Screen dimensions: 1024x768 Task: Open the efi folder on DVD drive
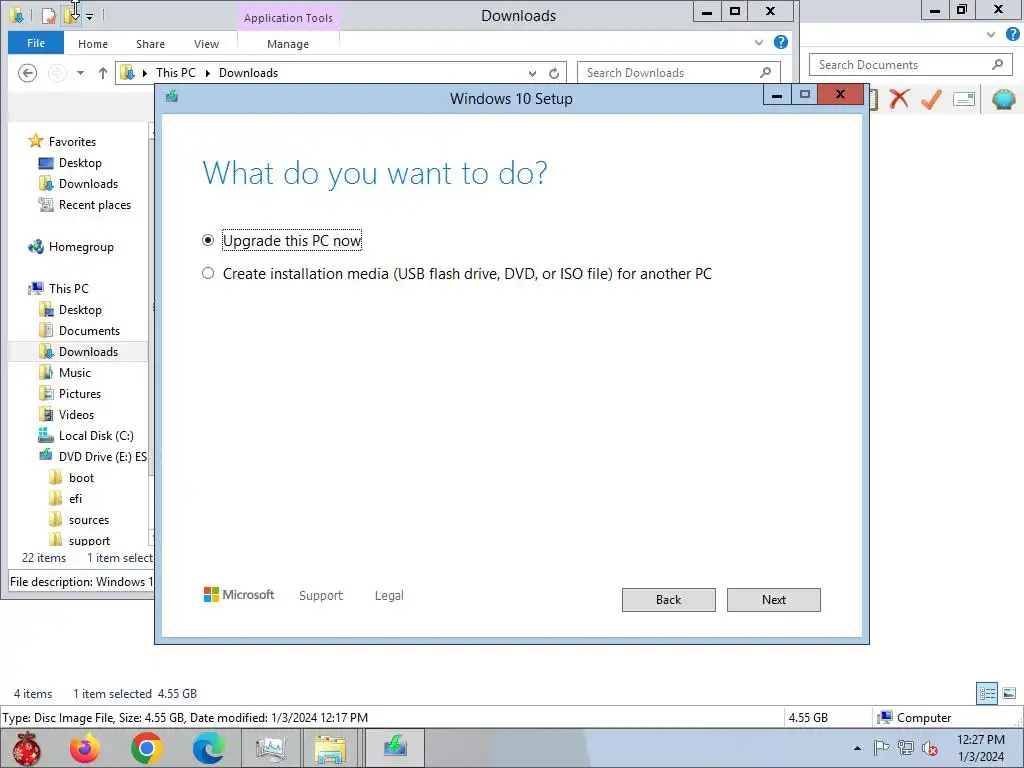point(75,498)
